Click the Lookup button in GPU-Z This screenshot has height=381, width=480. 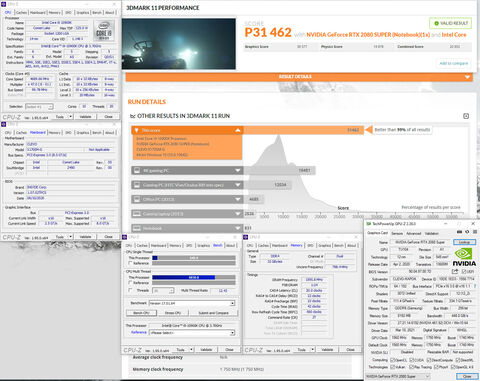pos(464,242)
